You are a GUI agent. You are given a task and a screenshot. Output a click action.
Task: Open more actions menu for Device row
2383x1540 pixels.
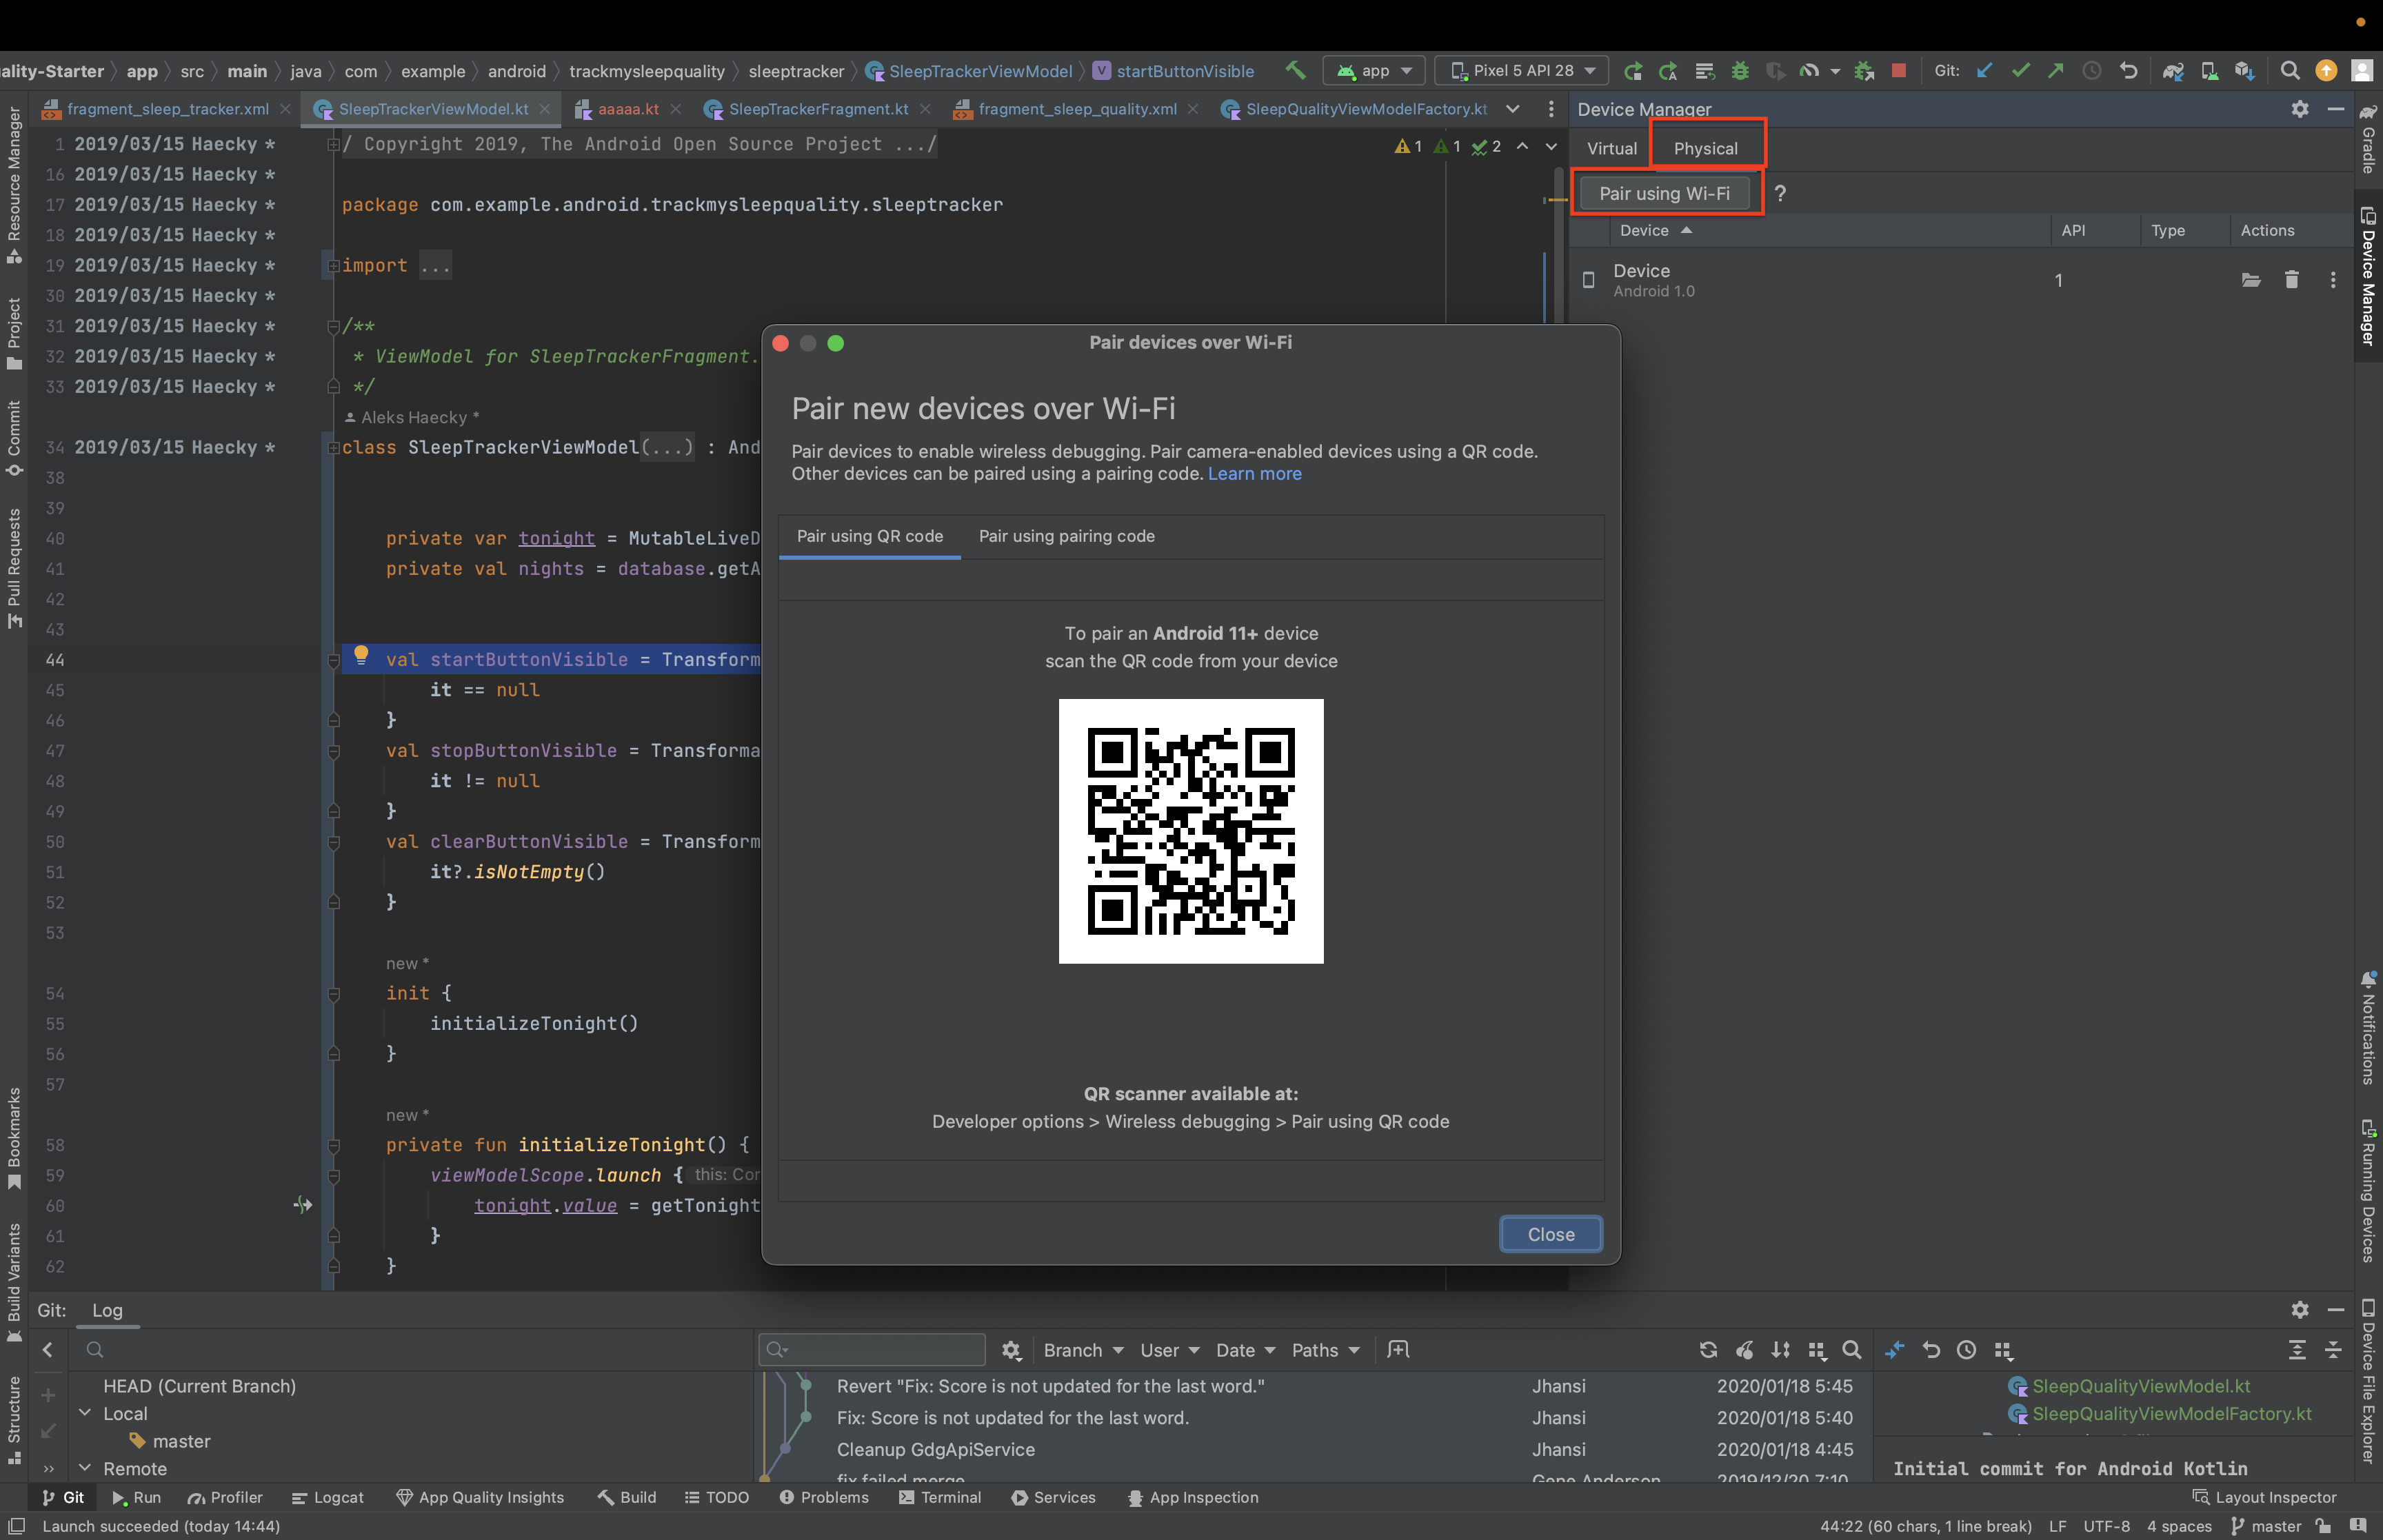coord(2333,280)
